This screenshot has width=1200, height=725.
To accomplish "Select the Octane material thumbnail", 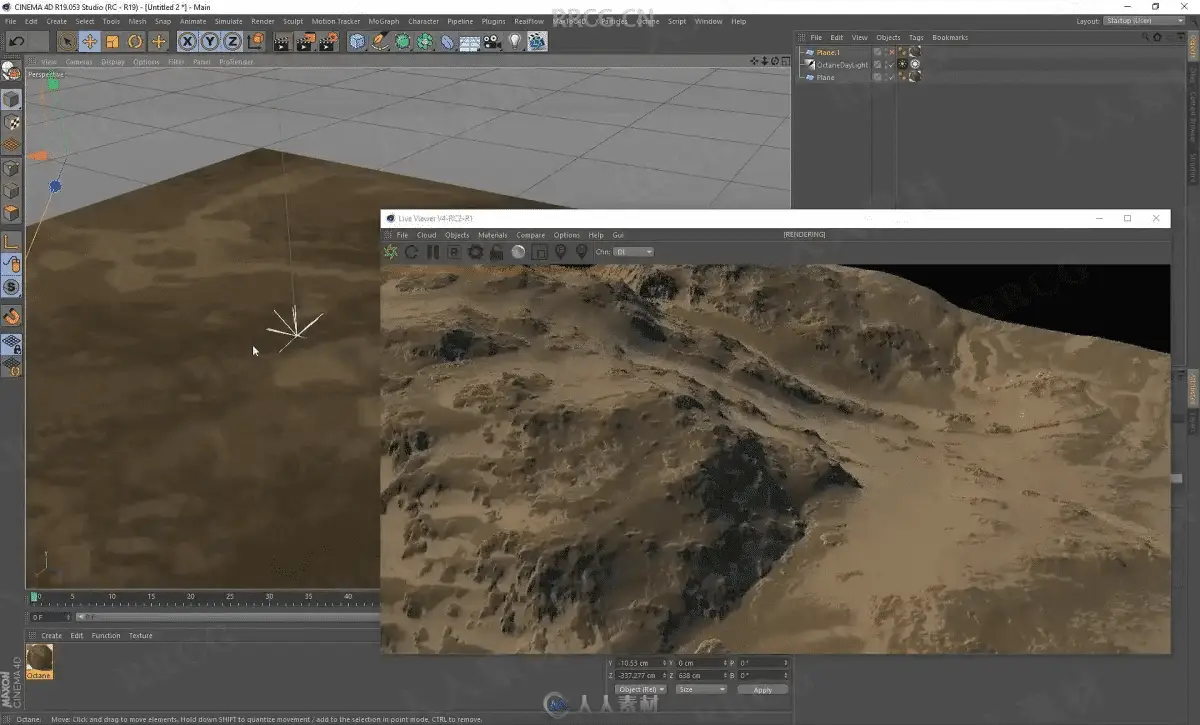I will point(39,659).
